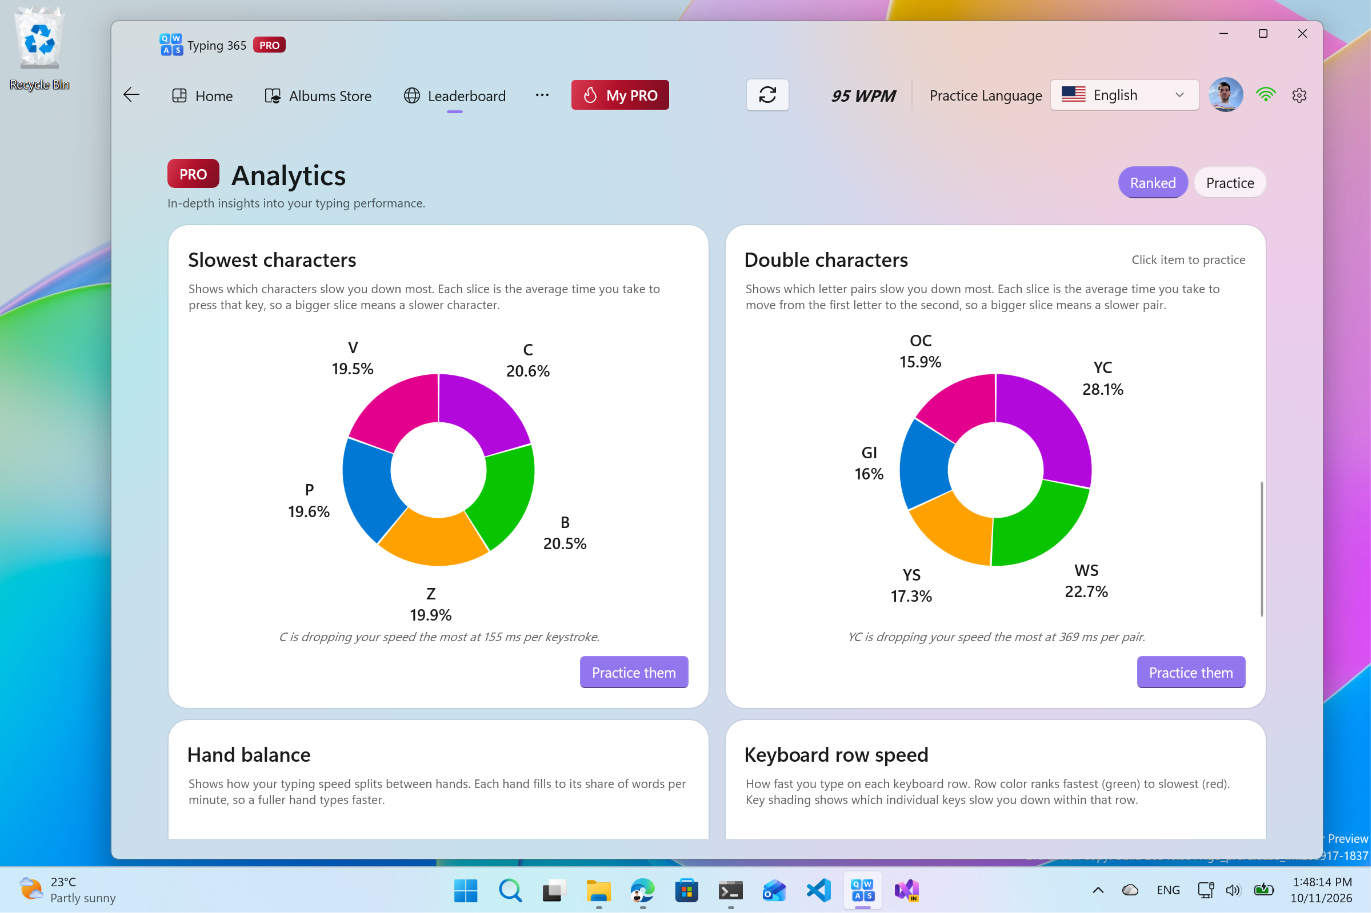Click the Typing 365 logo in the title bar
Viewport: 1371px width, 913px height.
point(171,45)
